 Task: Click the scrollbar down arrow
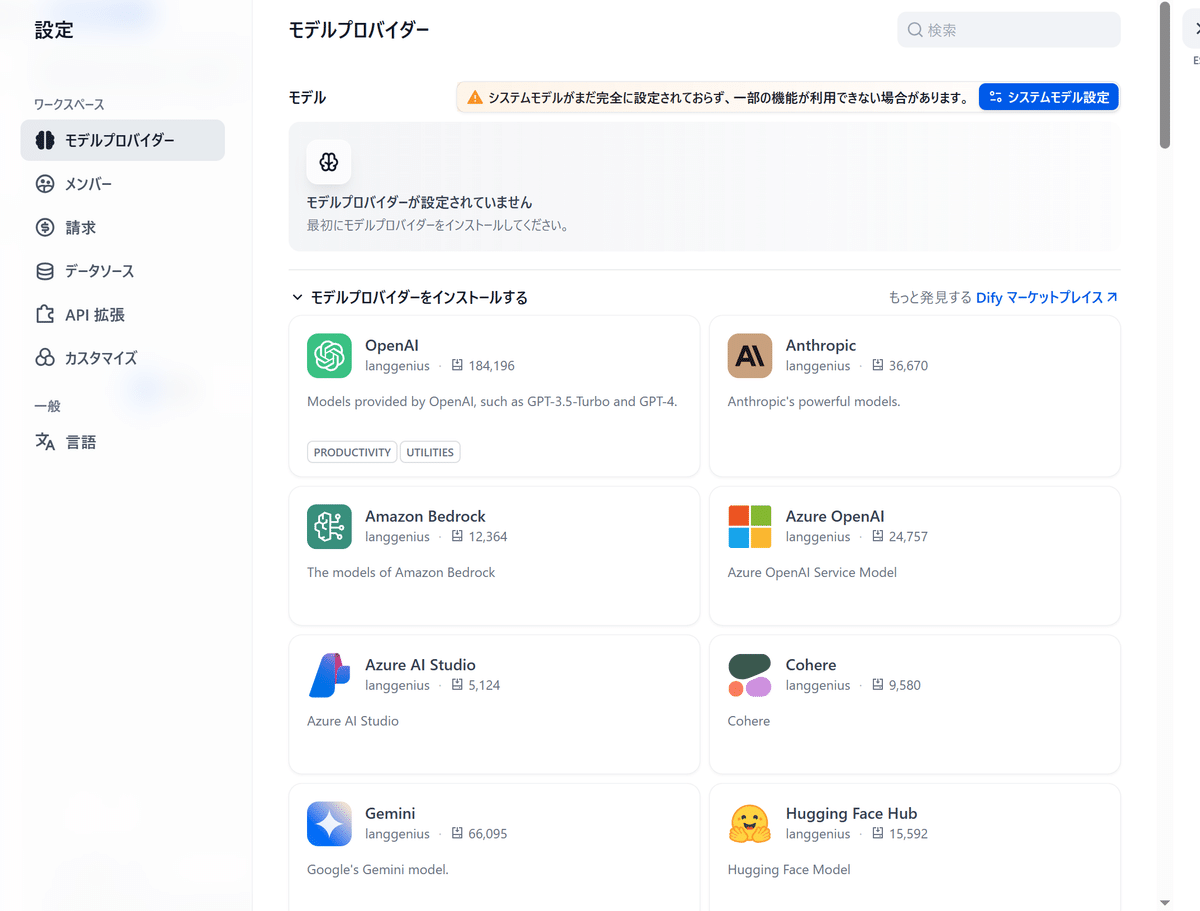(1165, 902)
